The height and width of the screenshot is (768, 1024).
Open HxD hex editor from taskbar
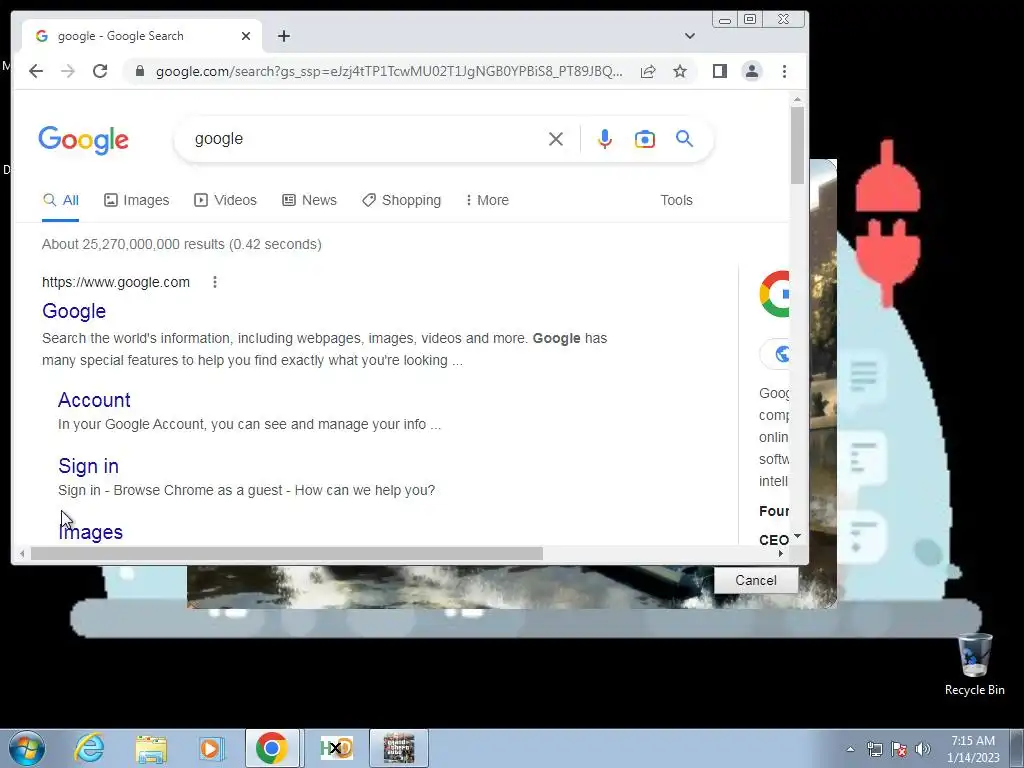tap(336, 748)
